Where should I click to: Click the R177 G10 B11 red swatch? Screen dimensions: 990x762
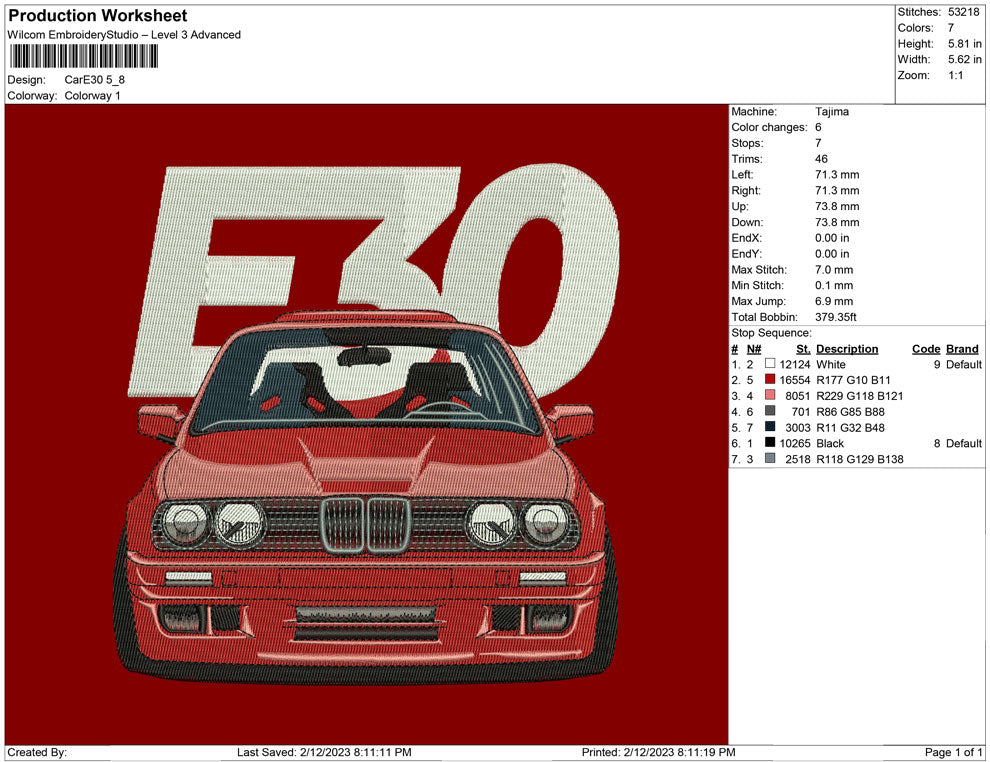pos(770,379)
